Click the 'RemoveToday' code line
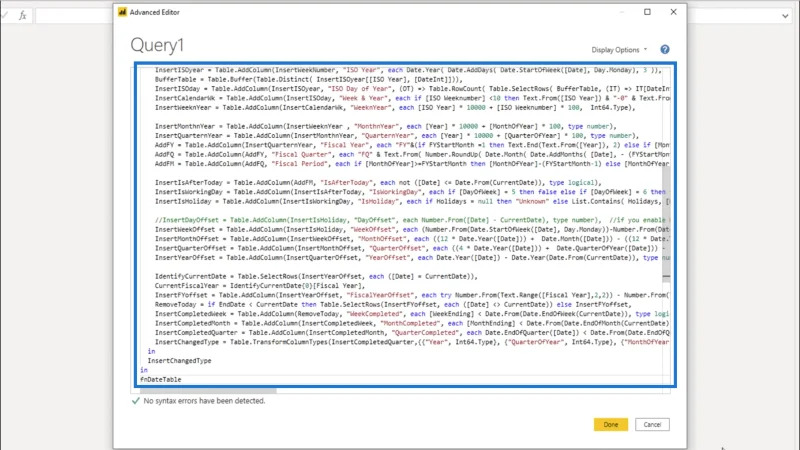 [393, 305]
